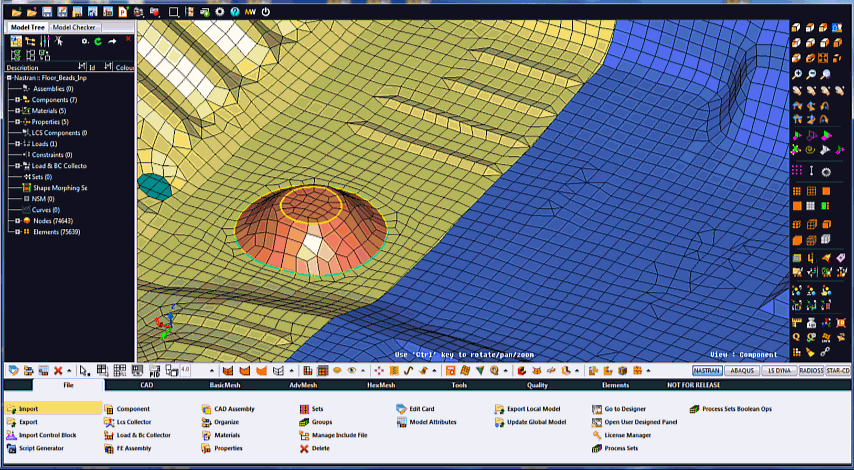
Task: Select the NASTRAN solver toggle
Action: coord(707,370)
